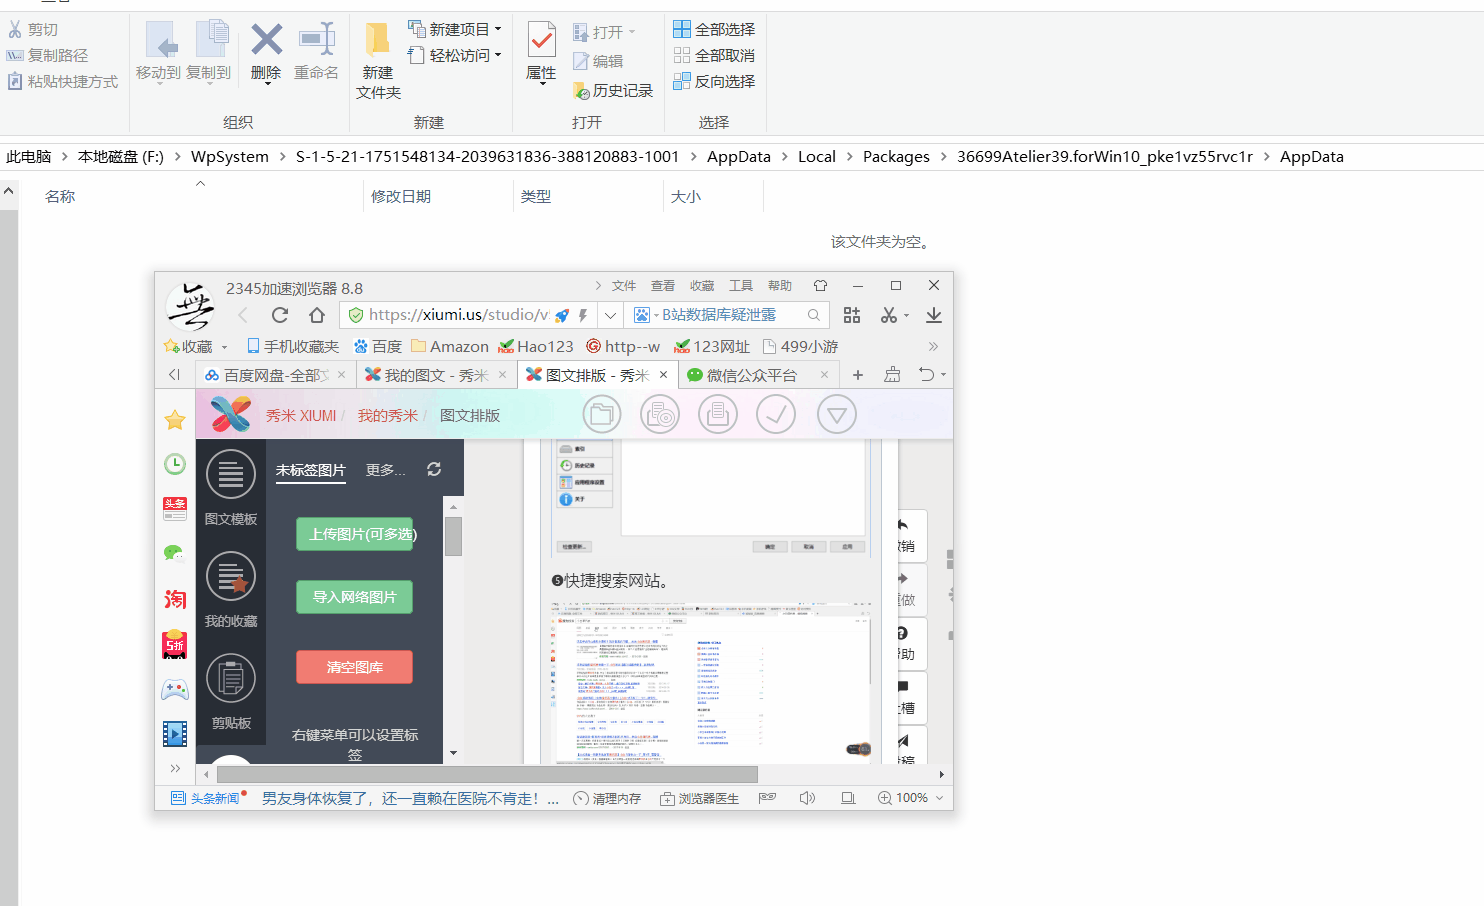Click the Packages breadcrumb in address bar
The image size is (1484, 906).
[x=896, y=157]
